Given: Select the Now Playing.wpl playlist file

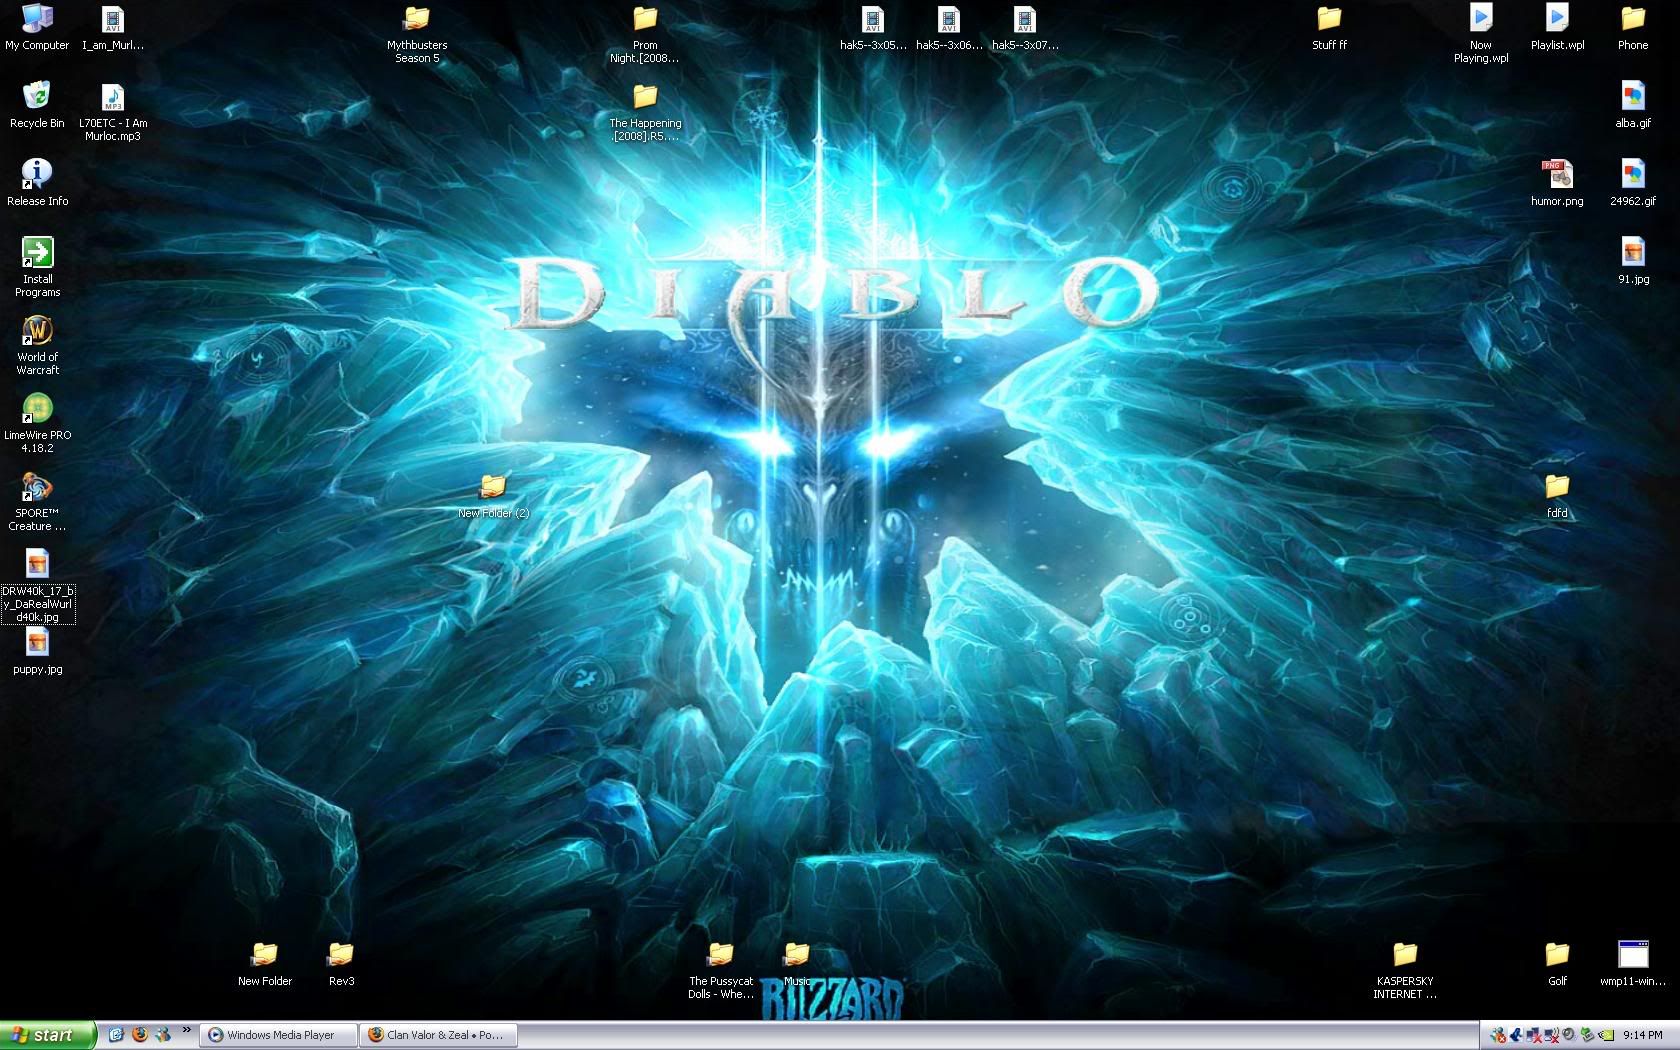Looking at the screenshot, I should (x=1481, y=33).
